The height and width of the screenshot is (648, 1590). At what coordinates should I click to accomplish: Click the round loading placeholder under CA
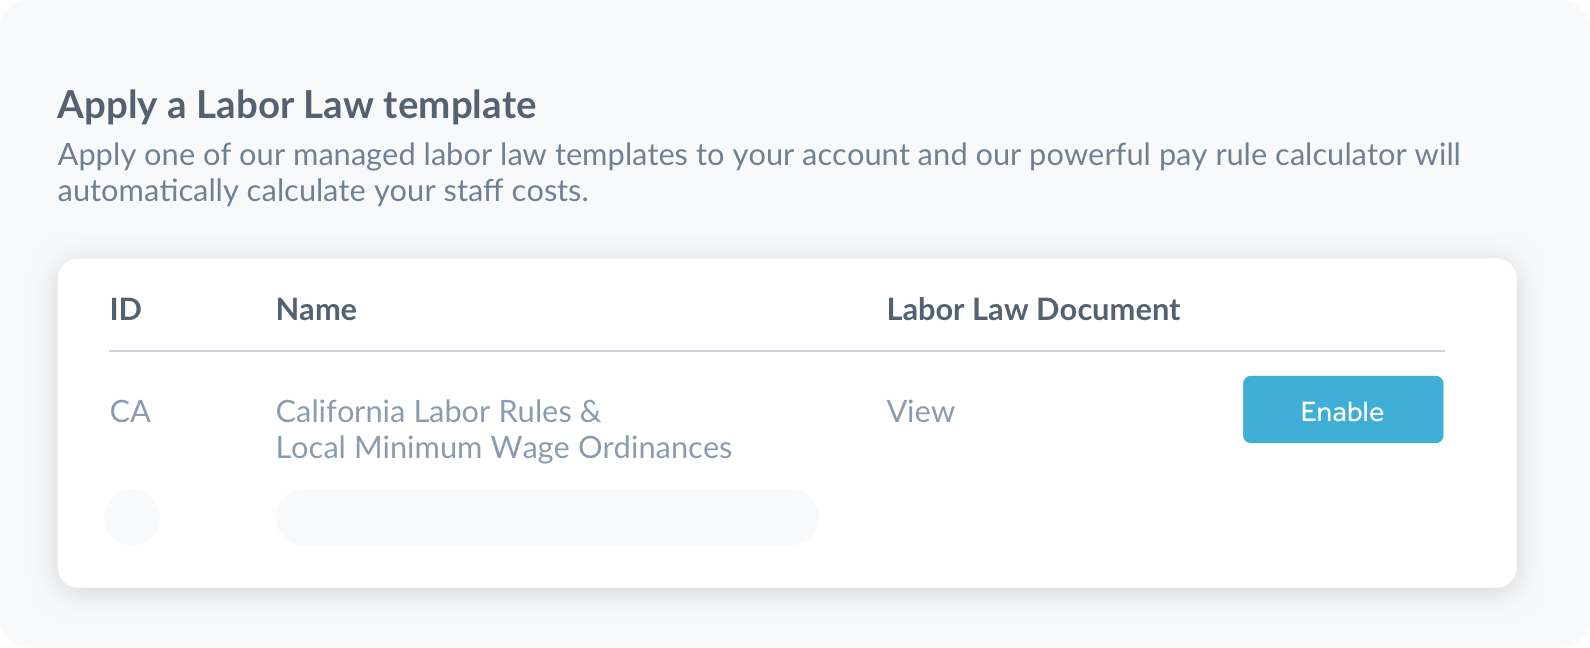pos(132,517)
